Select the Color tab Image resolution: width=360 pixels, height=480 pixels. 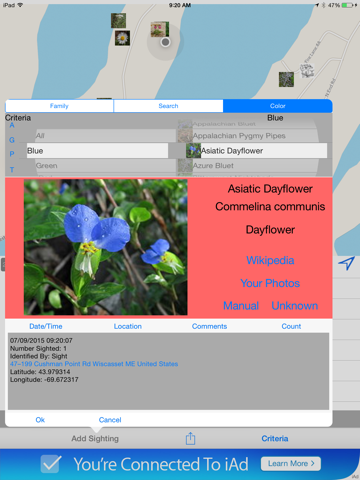click(278, 106)
